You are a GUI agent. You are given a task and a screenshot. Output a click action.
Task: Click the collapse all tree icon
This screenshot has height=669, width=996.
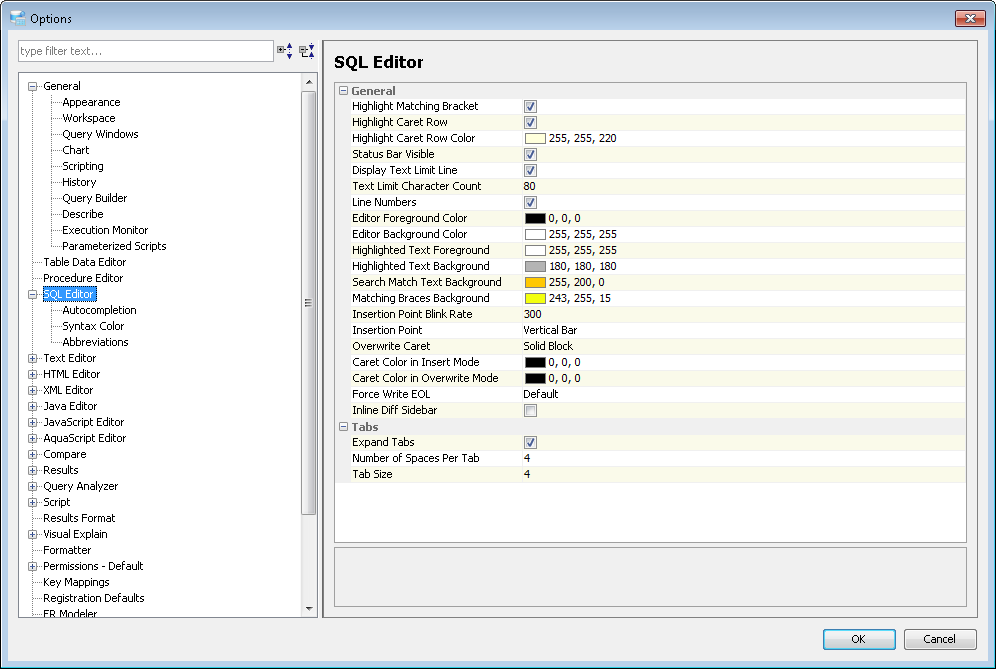[x=307, y=51]
